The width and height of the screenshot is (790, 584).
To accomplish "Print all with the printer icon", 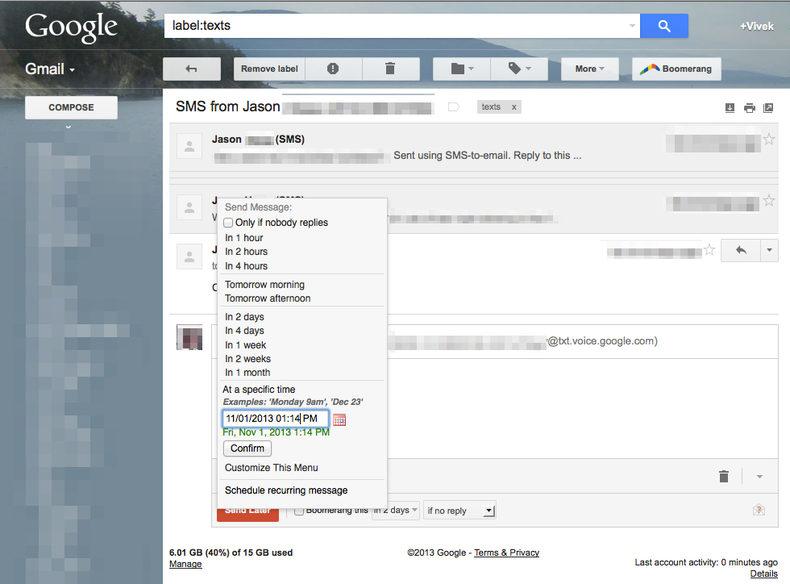I will pos(749,107).
